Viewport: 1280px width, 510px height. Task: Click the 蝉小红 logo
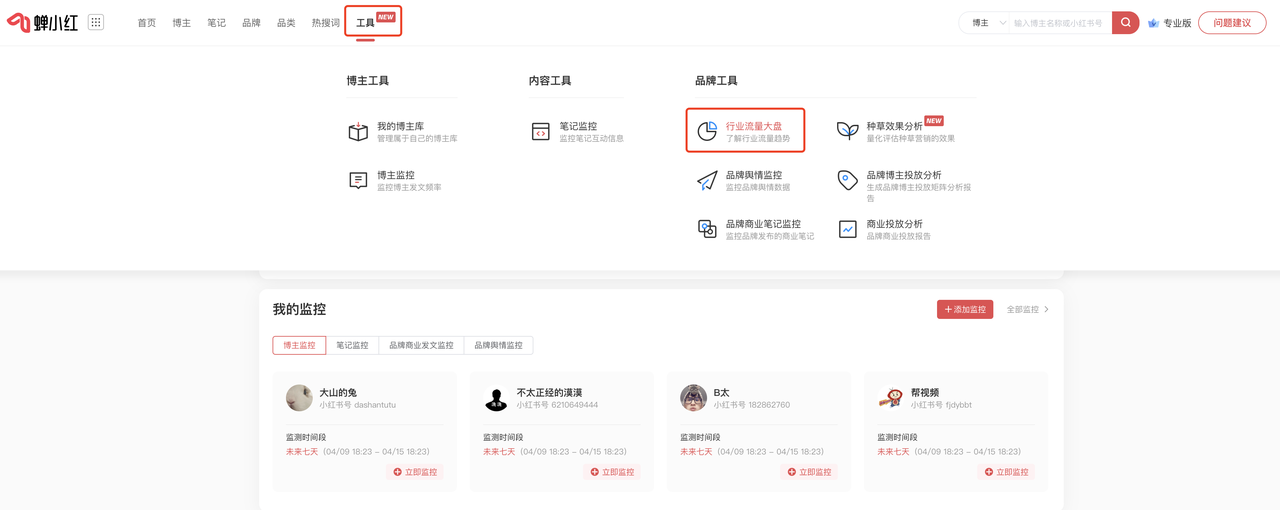42,22
